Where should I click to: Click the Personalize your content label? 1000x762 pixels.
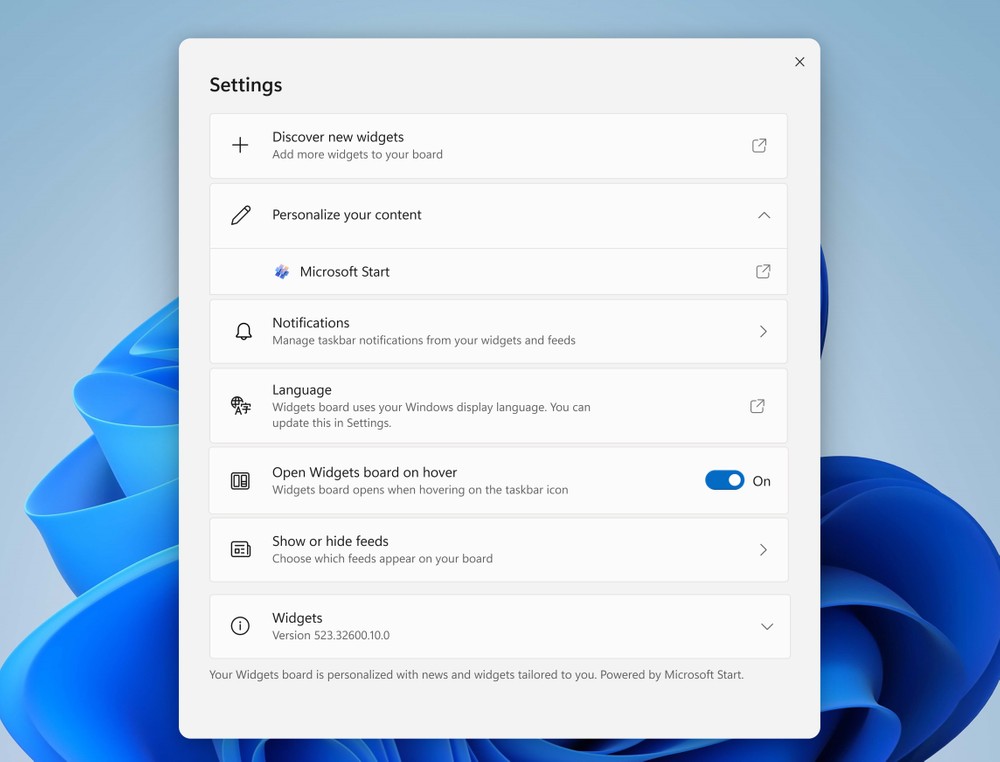347,215
